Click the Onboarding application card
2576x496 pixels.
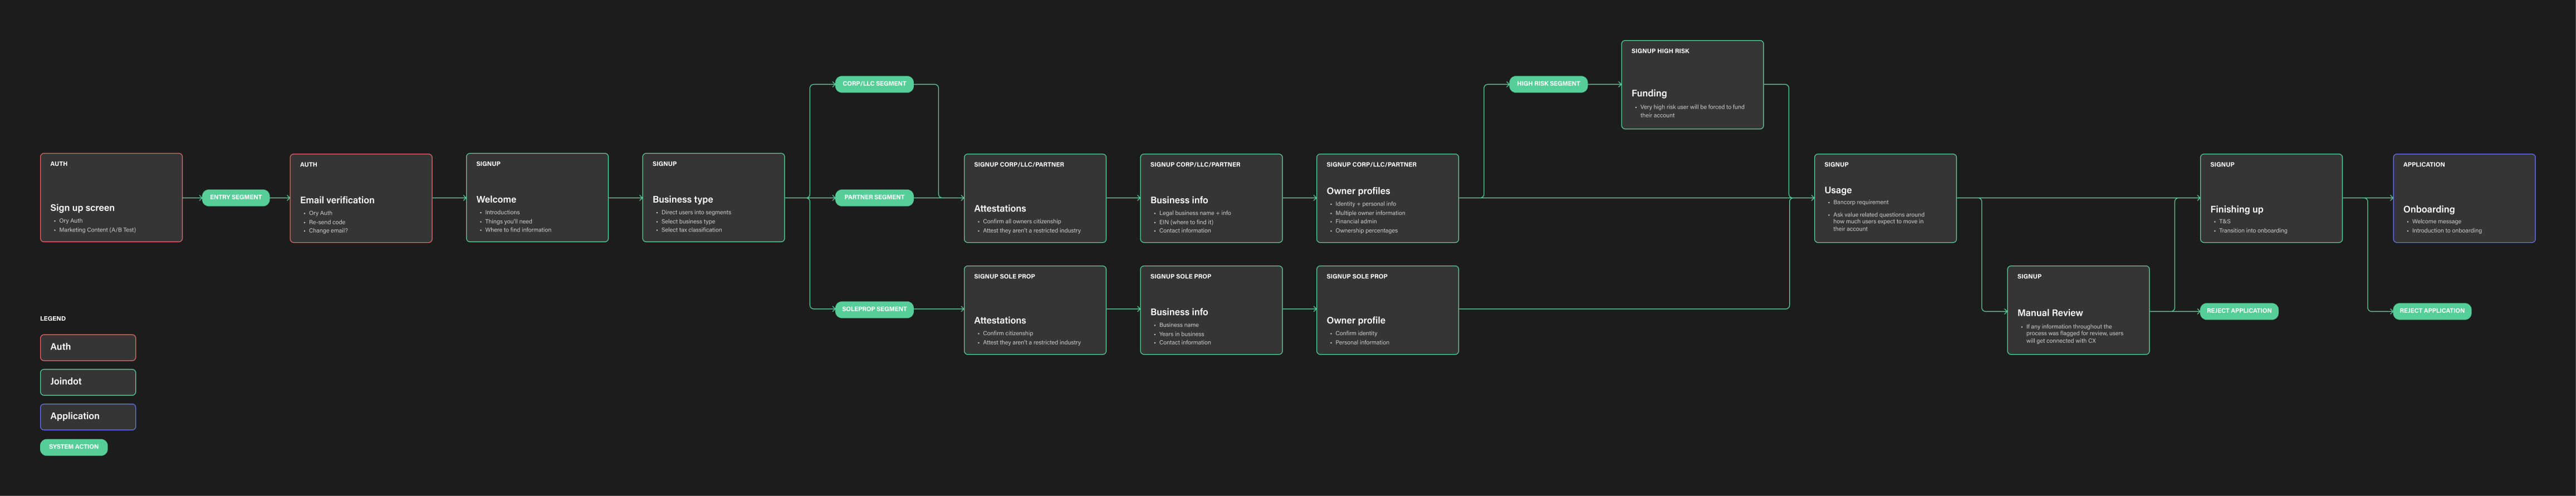(2464, 198)
